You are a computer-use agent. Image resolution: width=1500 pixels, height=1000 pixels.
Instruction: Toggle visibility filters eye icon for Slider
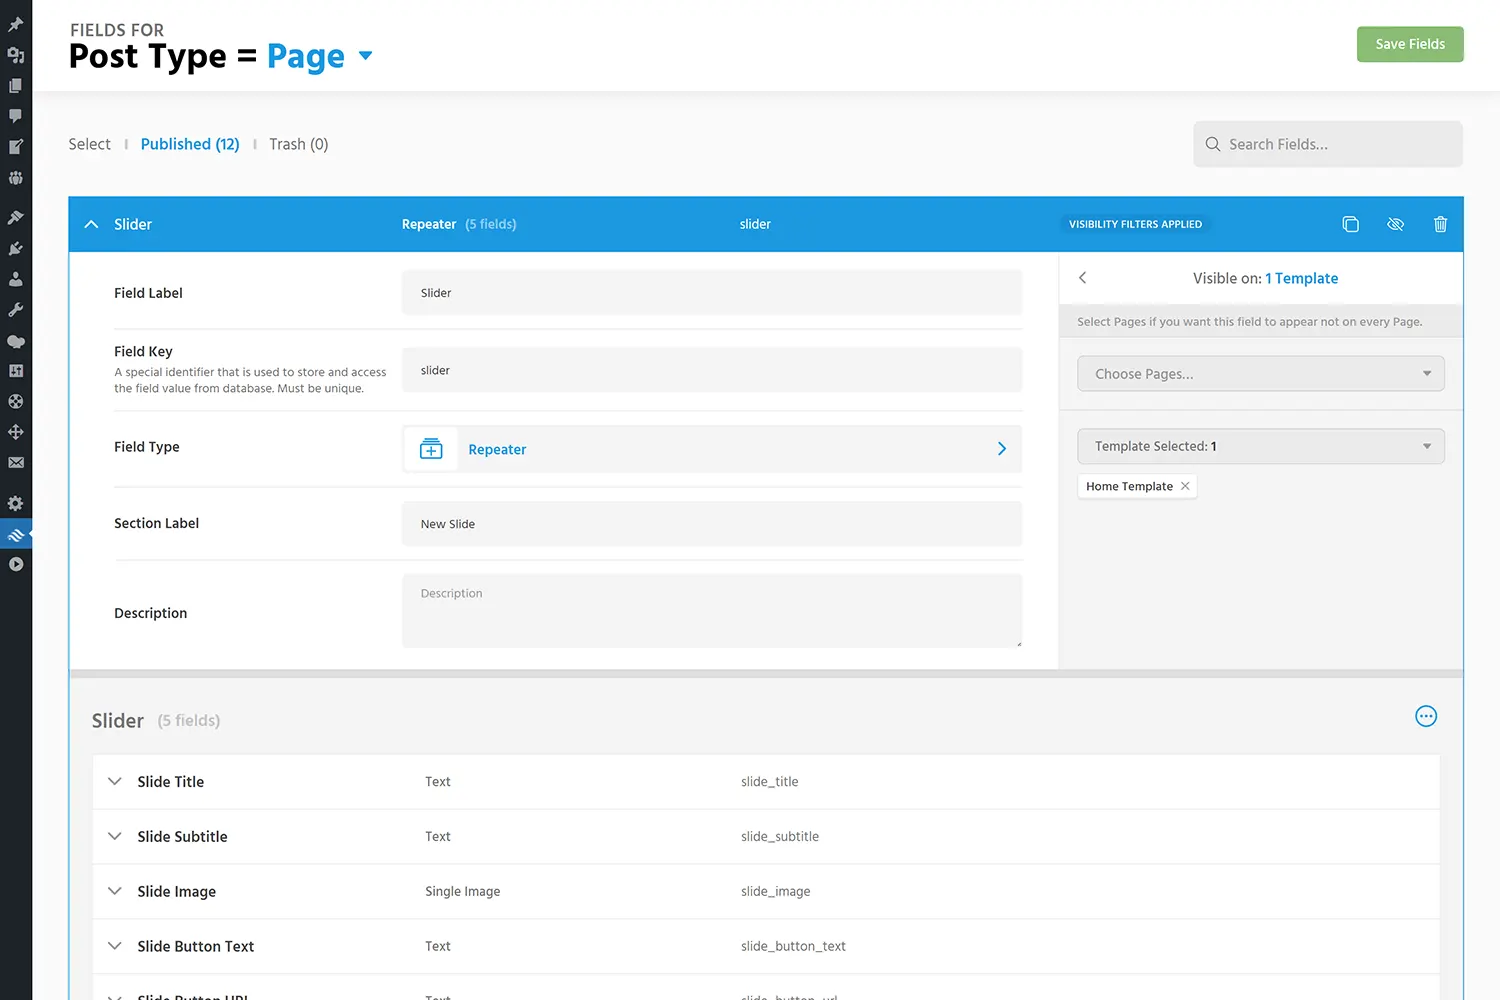pyautogui.click(x=1395, y=224)
